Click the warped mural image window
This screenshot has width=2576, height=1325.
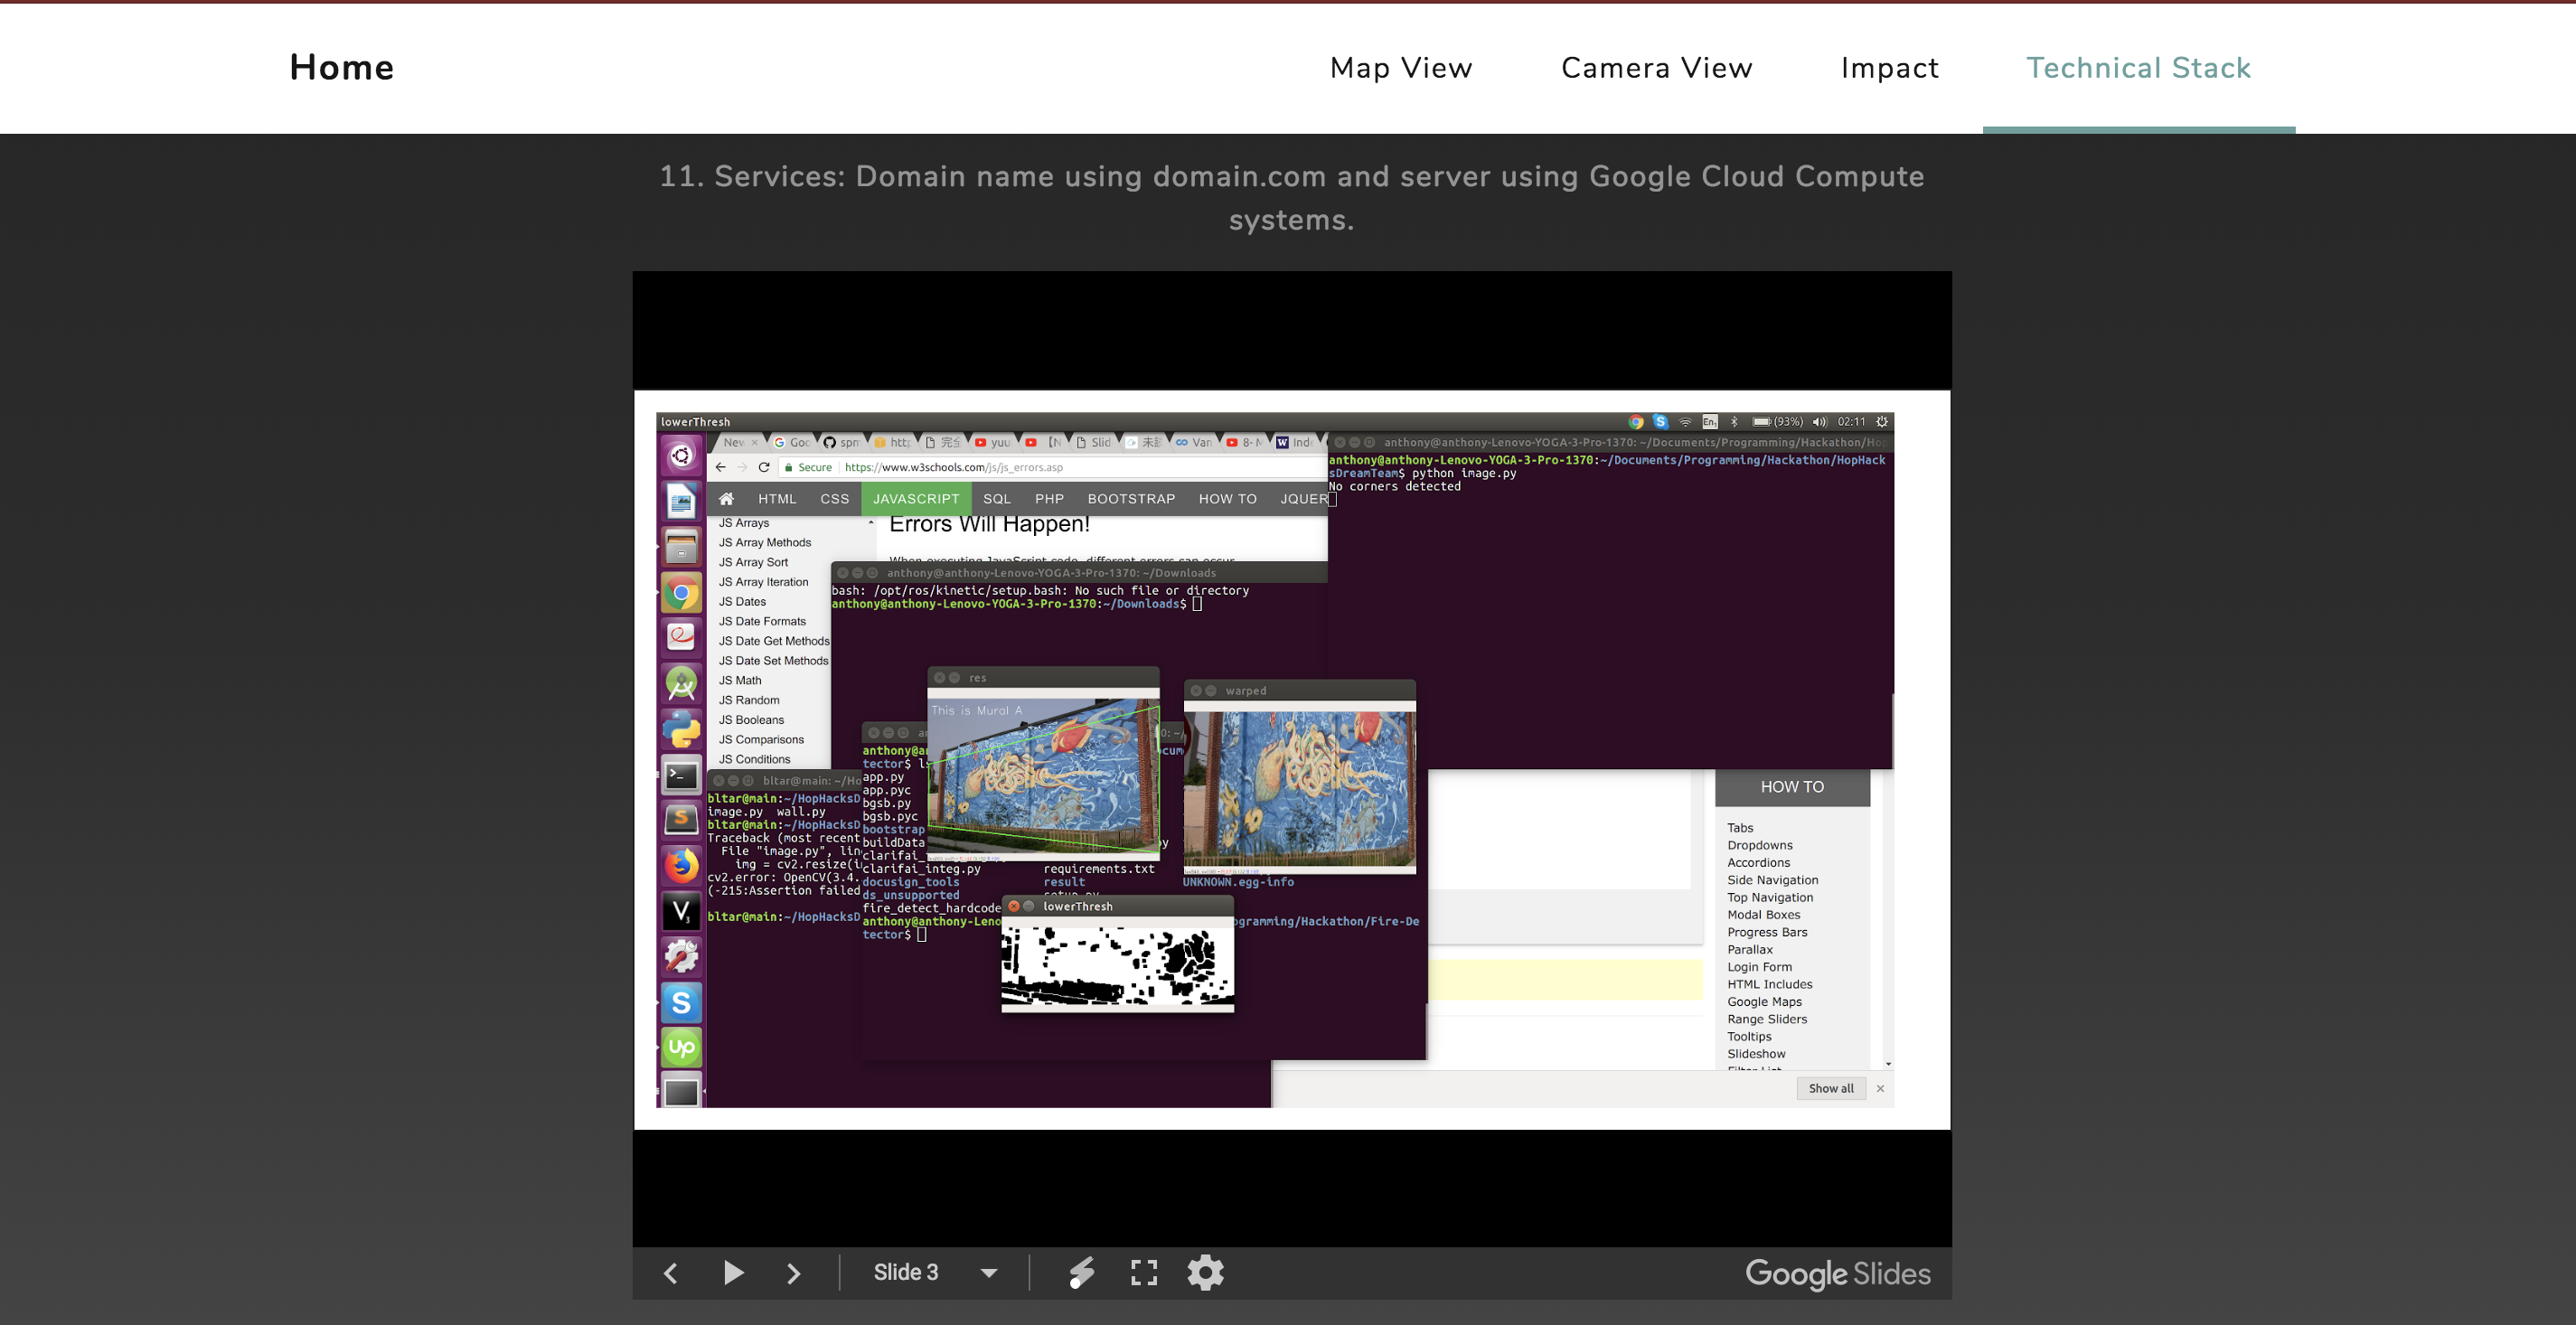tap(1299, 778)
